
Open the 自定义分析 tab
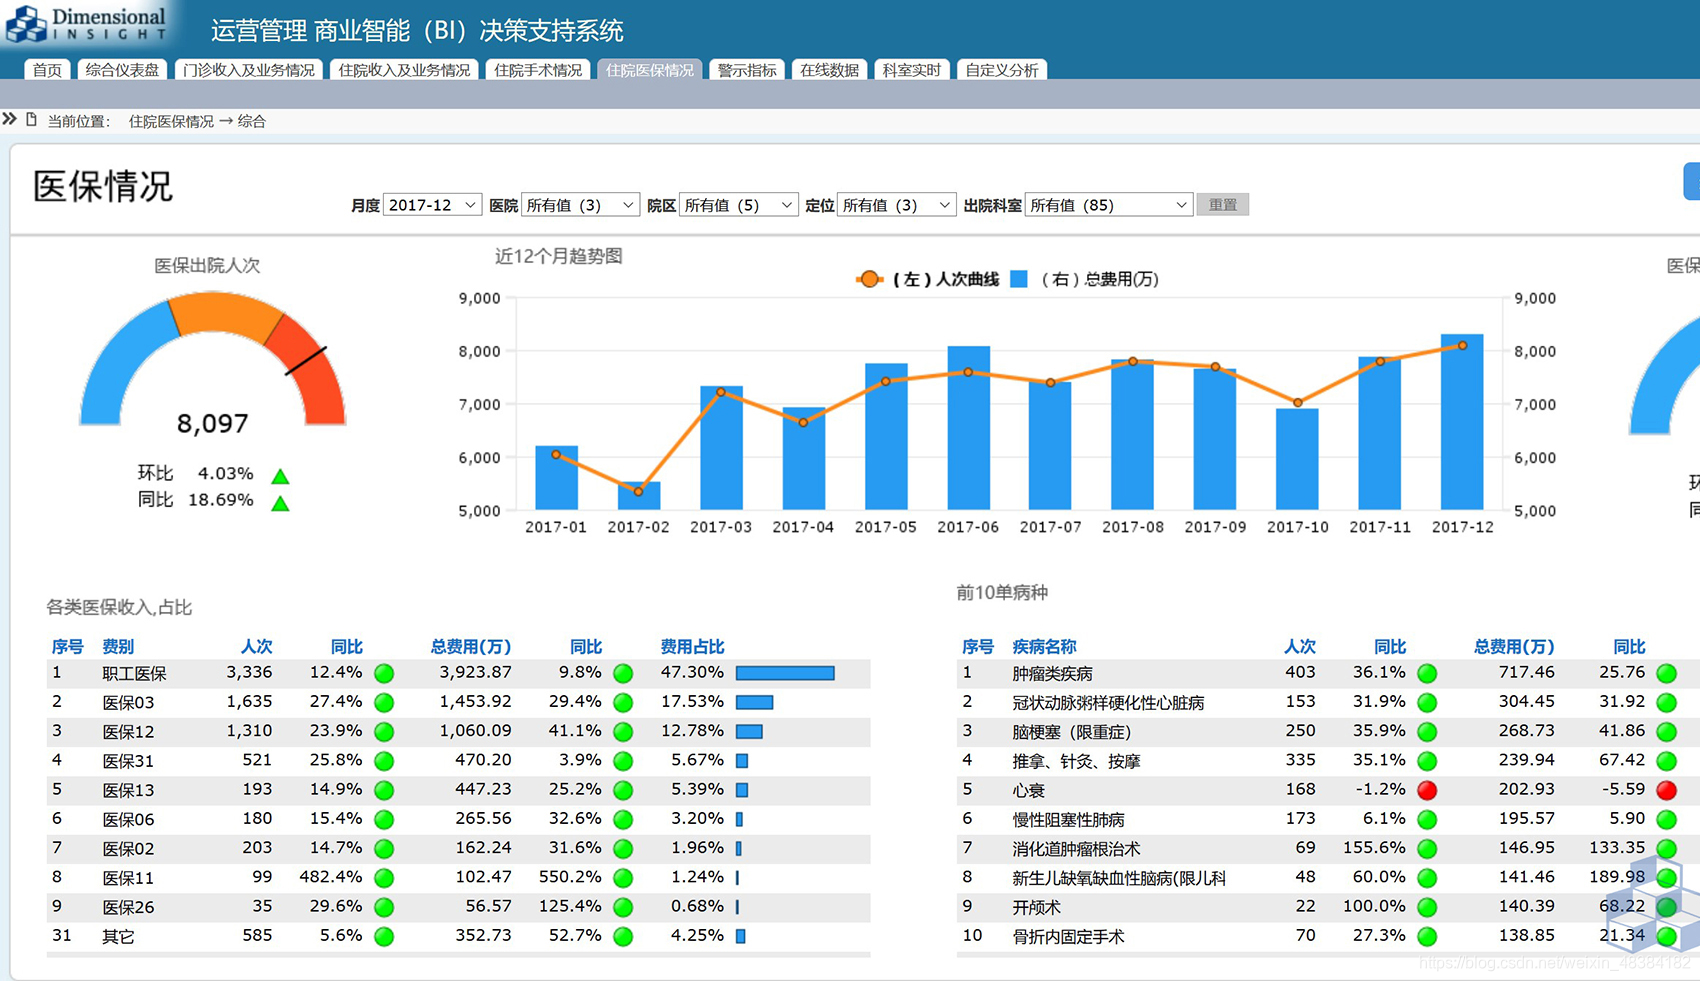pos(1001,70)
